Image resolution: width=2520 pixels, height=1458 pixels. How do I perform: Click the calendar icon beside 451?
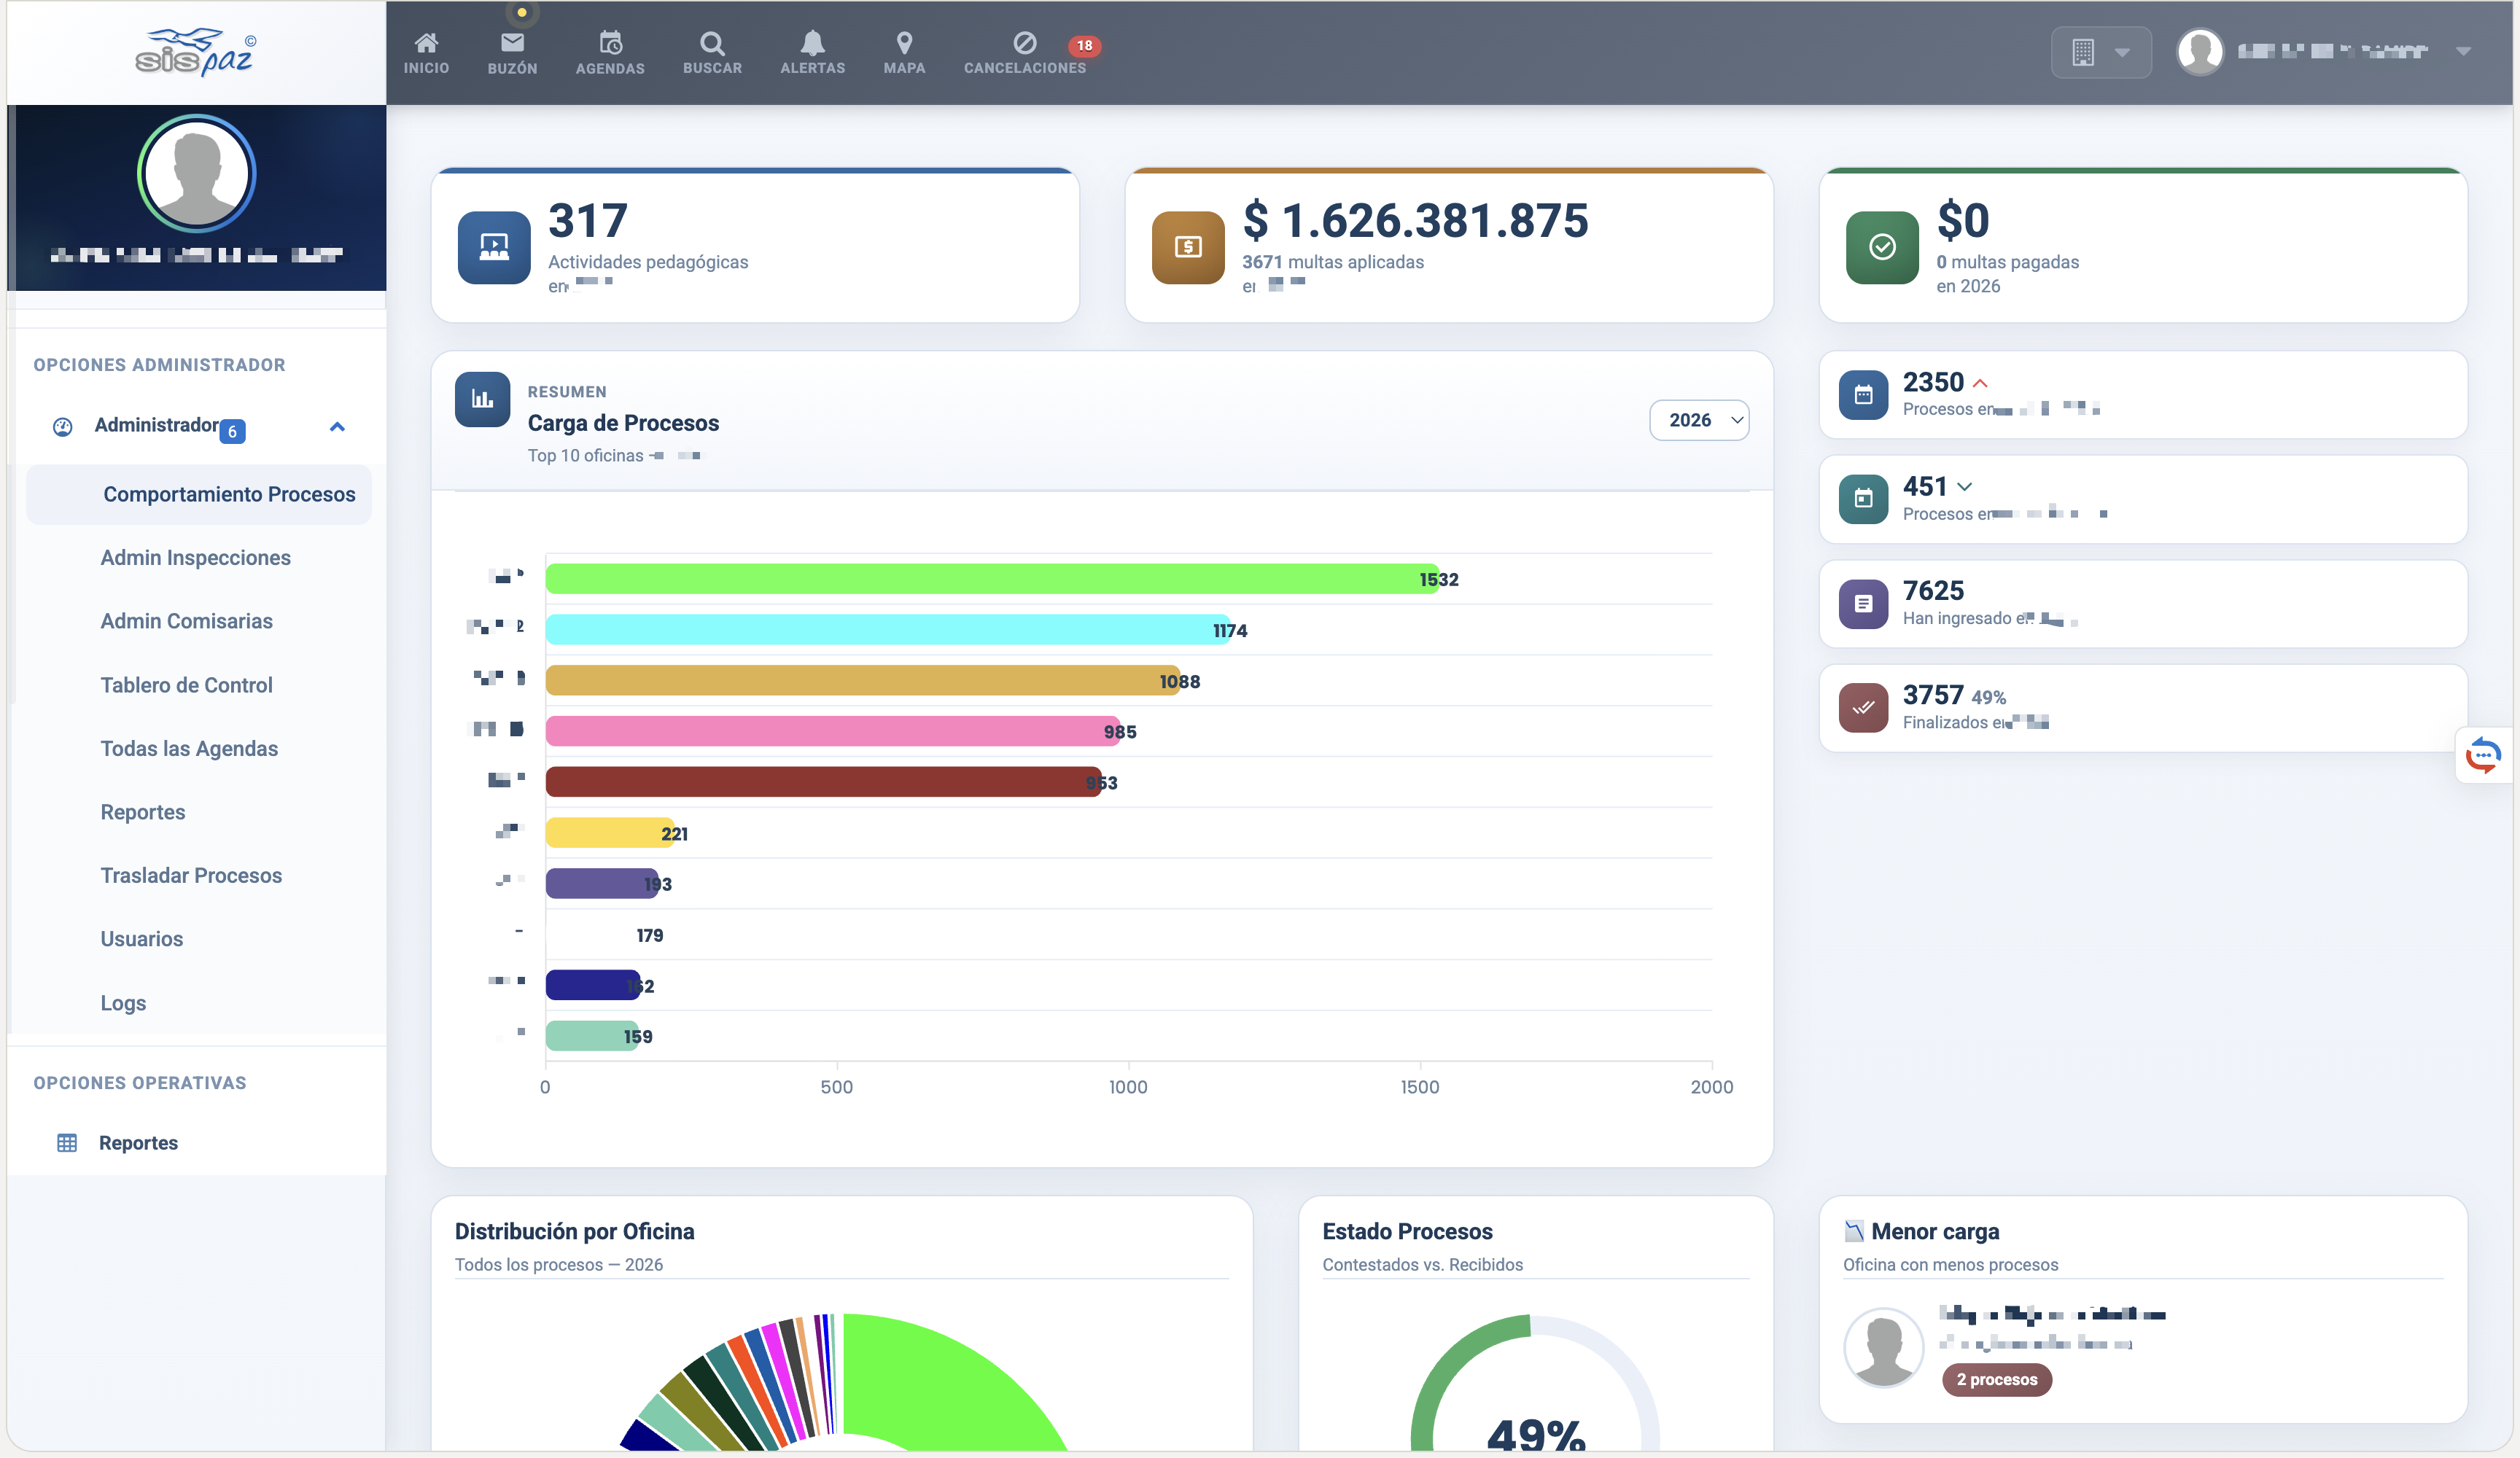click(1863, 499)
